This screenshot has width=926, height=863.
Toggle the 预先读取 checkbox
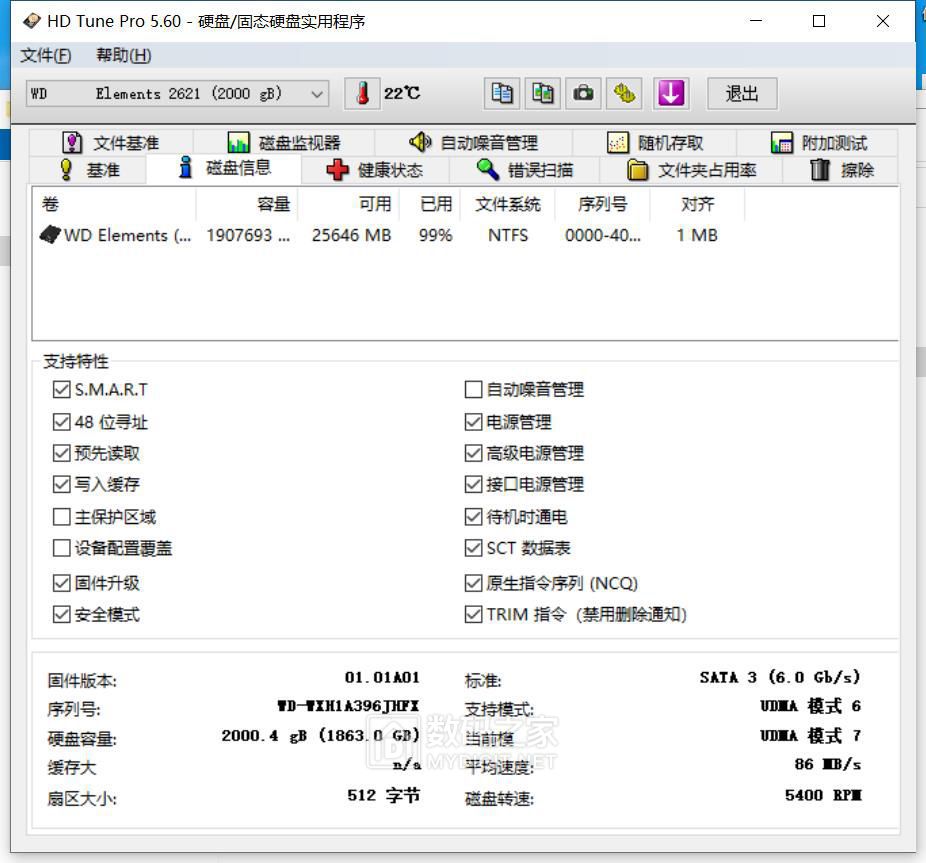click(61, 453)
